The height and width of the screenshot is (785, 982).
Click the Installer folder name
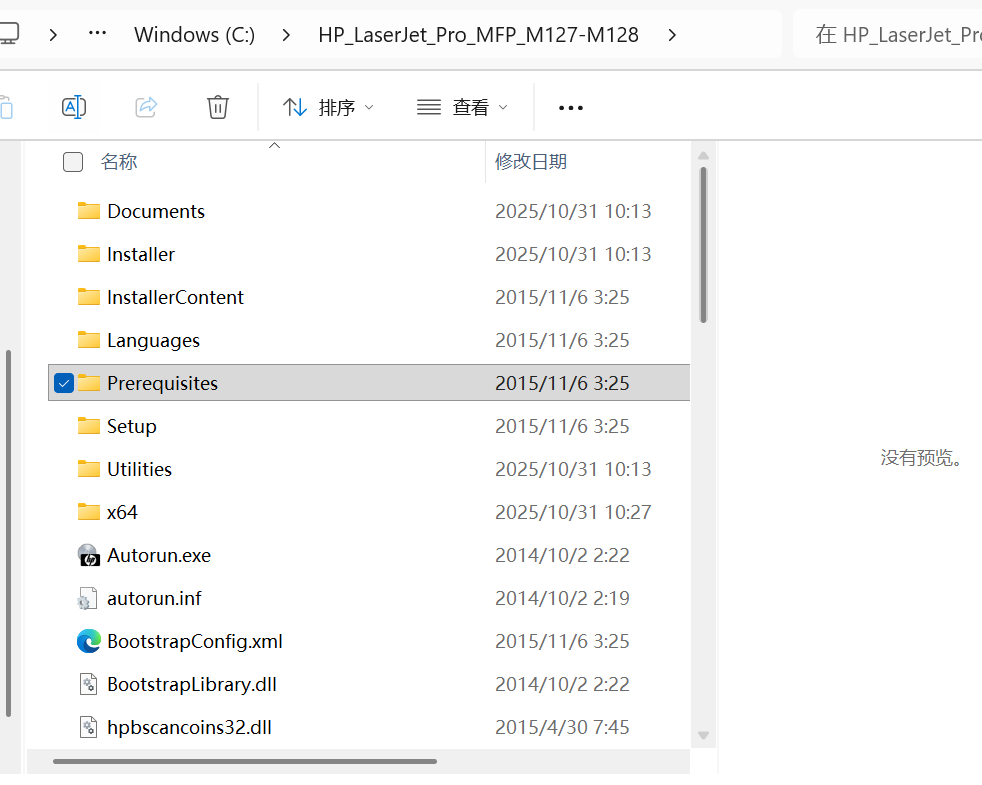pos(141,254)
